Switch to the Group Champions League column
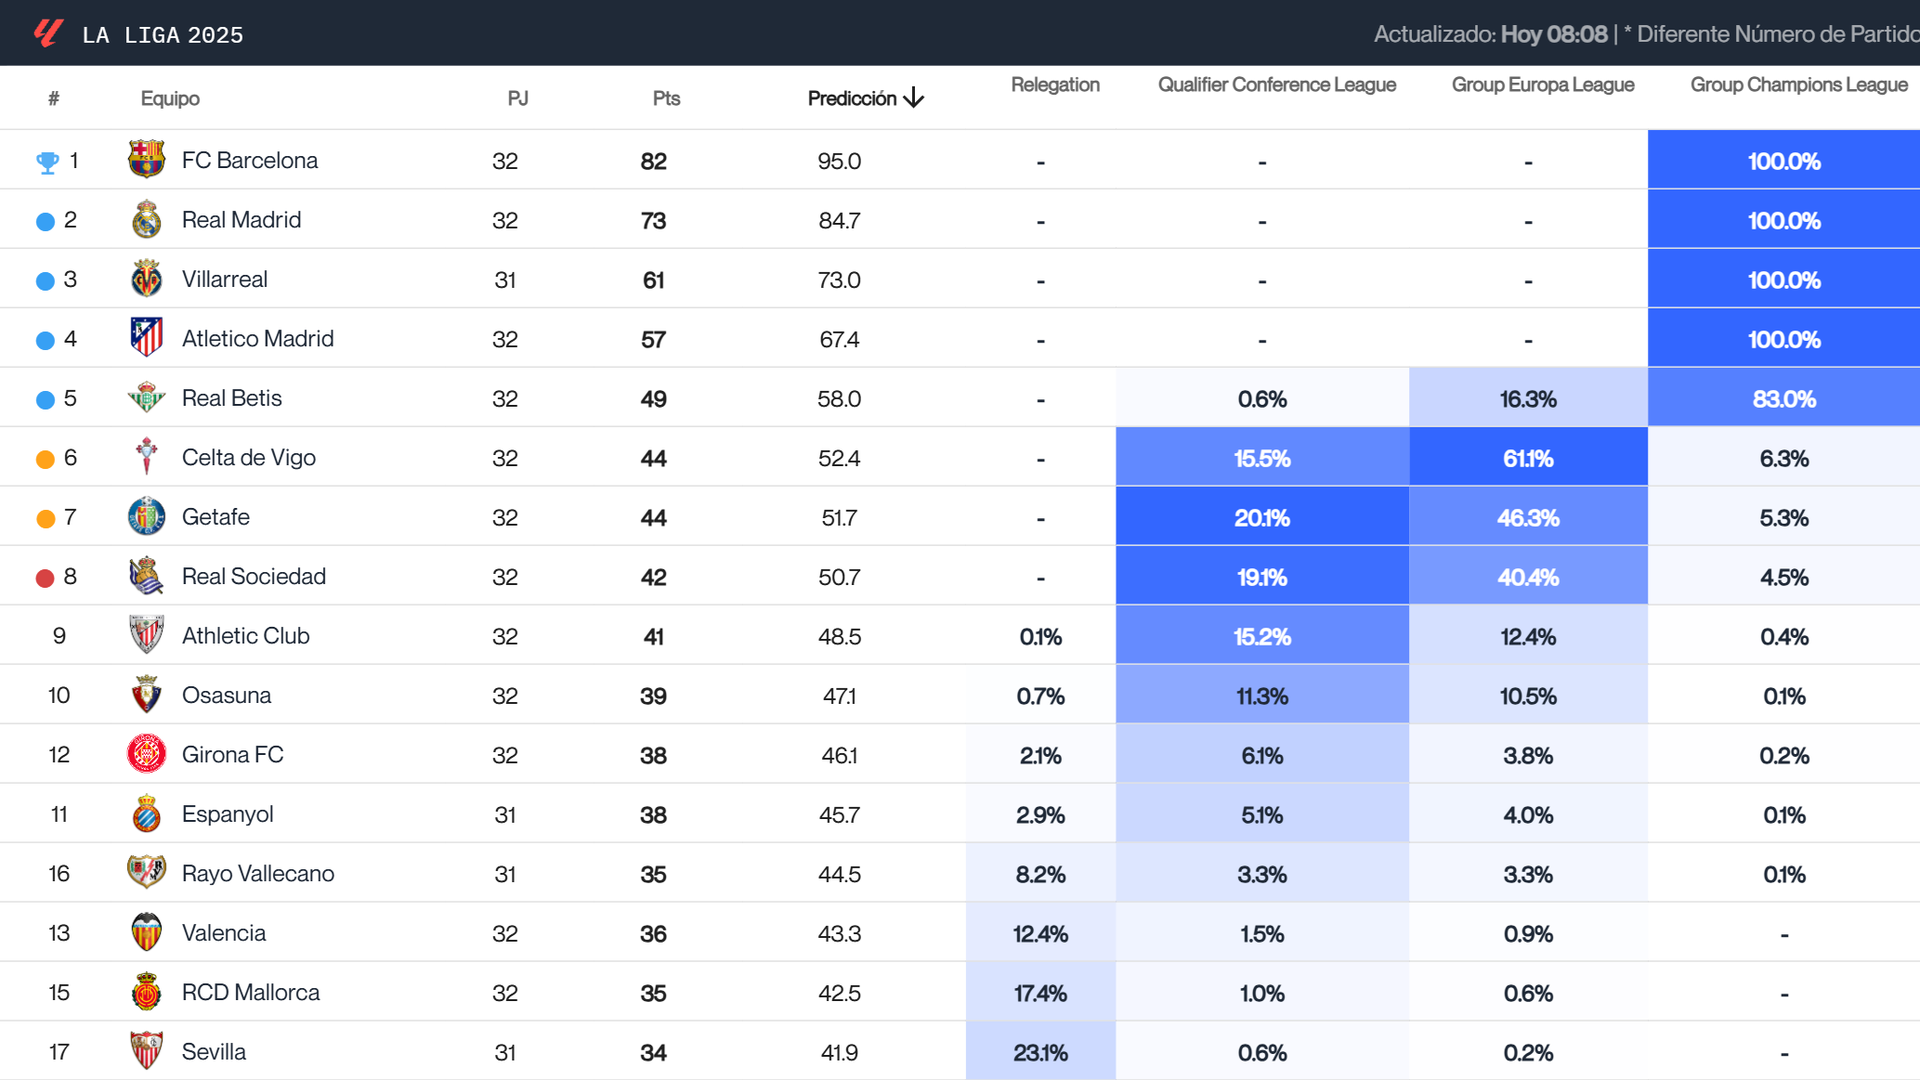This screenshot has height=1080, width=1920. (x=1797, y=85)
